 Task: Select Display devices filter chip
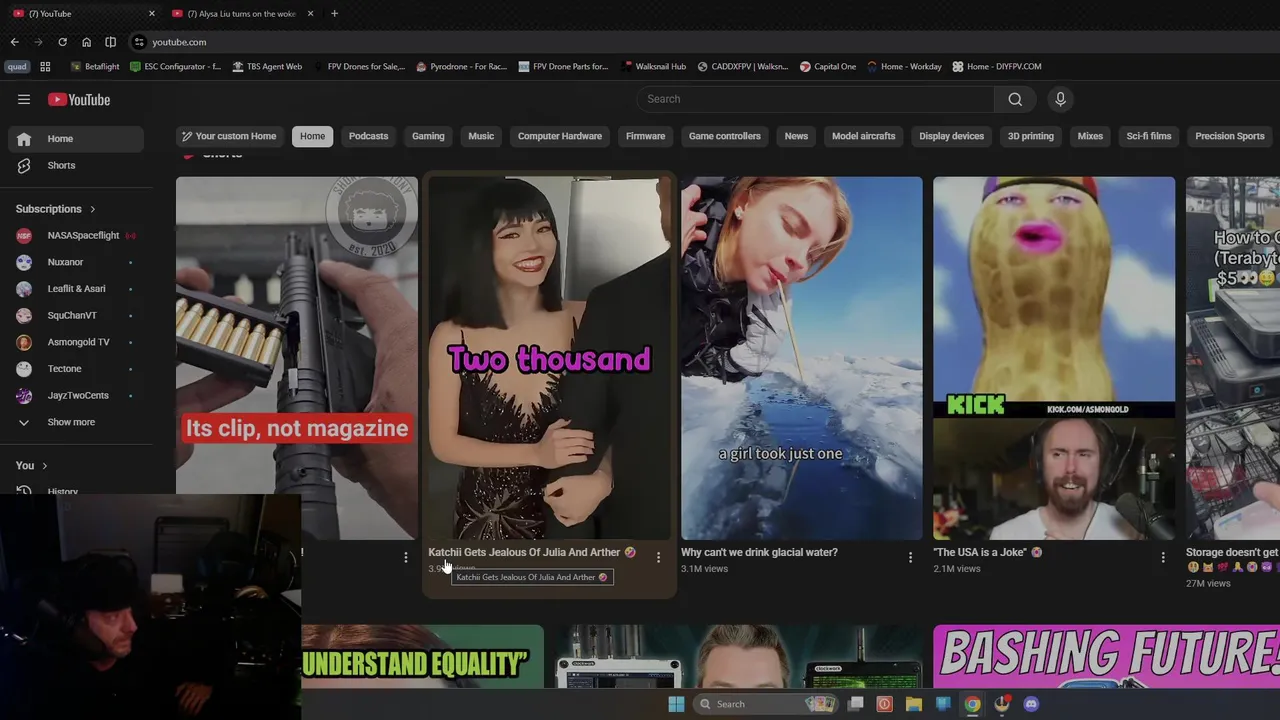click(952, 136)
